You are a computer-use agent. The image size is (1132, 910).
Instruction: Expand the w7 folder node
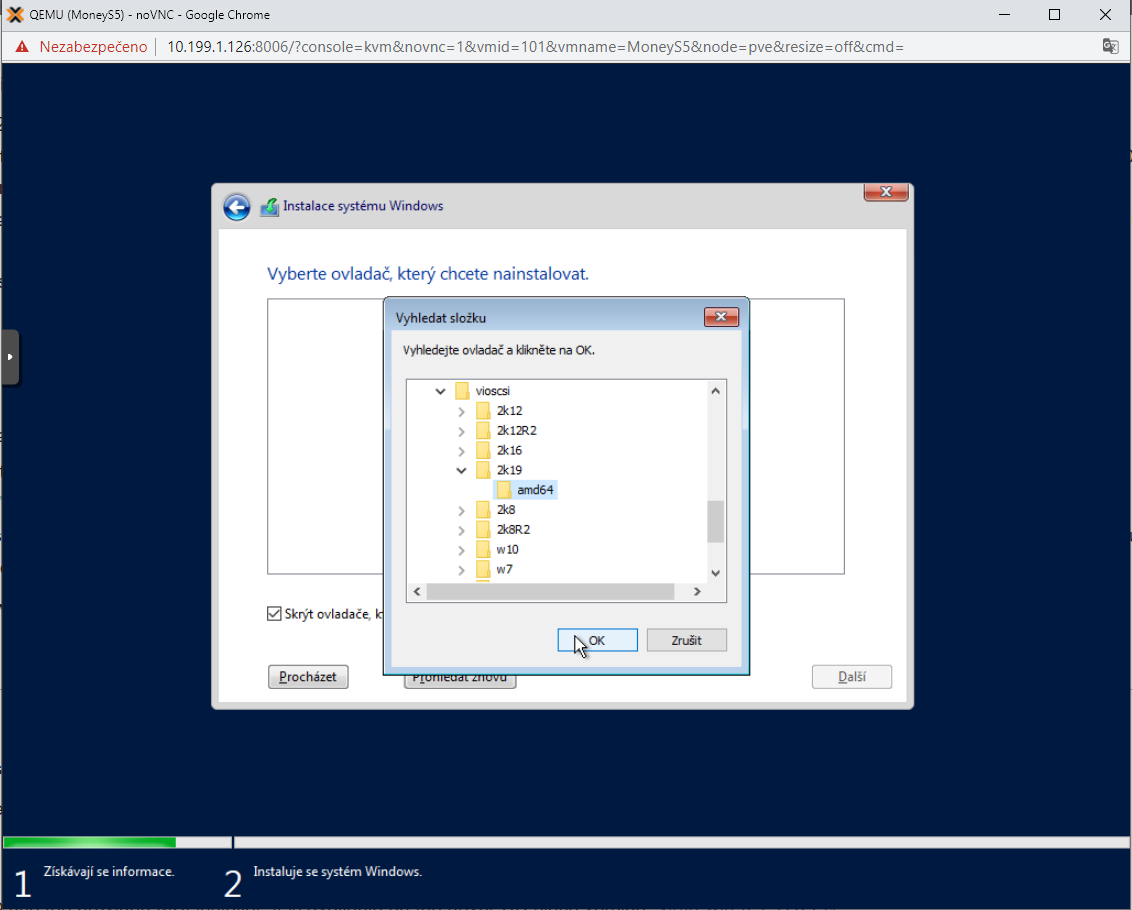click(x=461, y=570)
